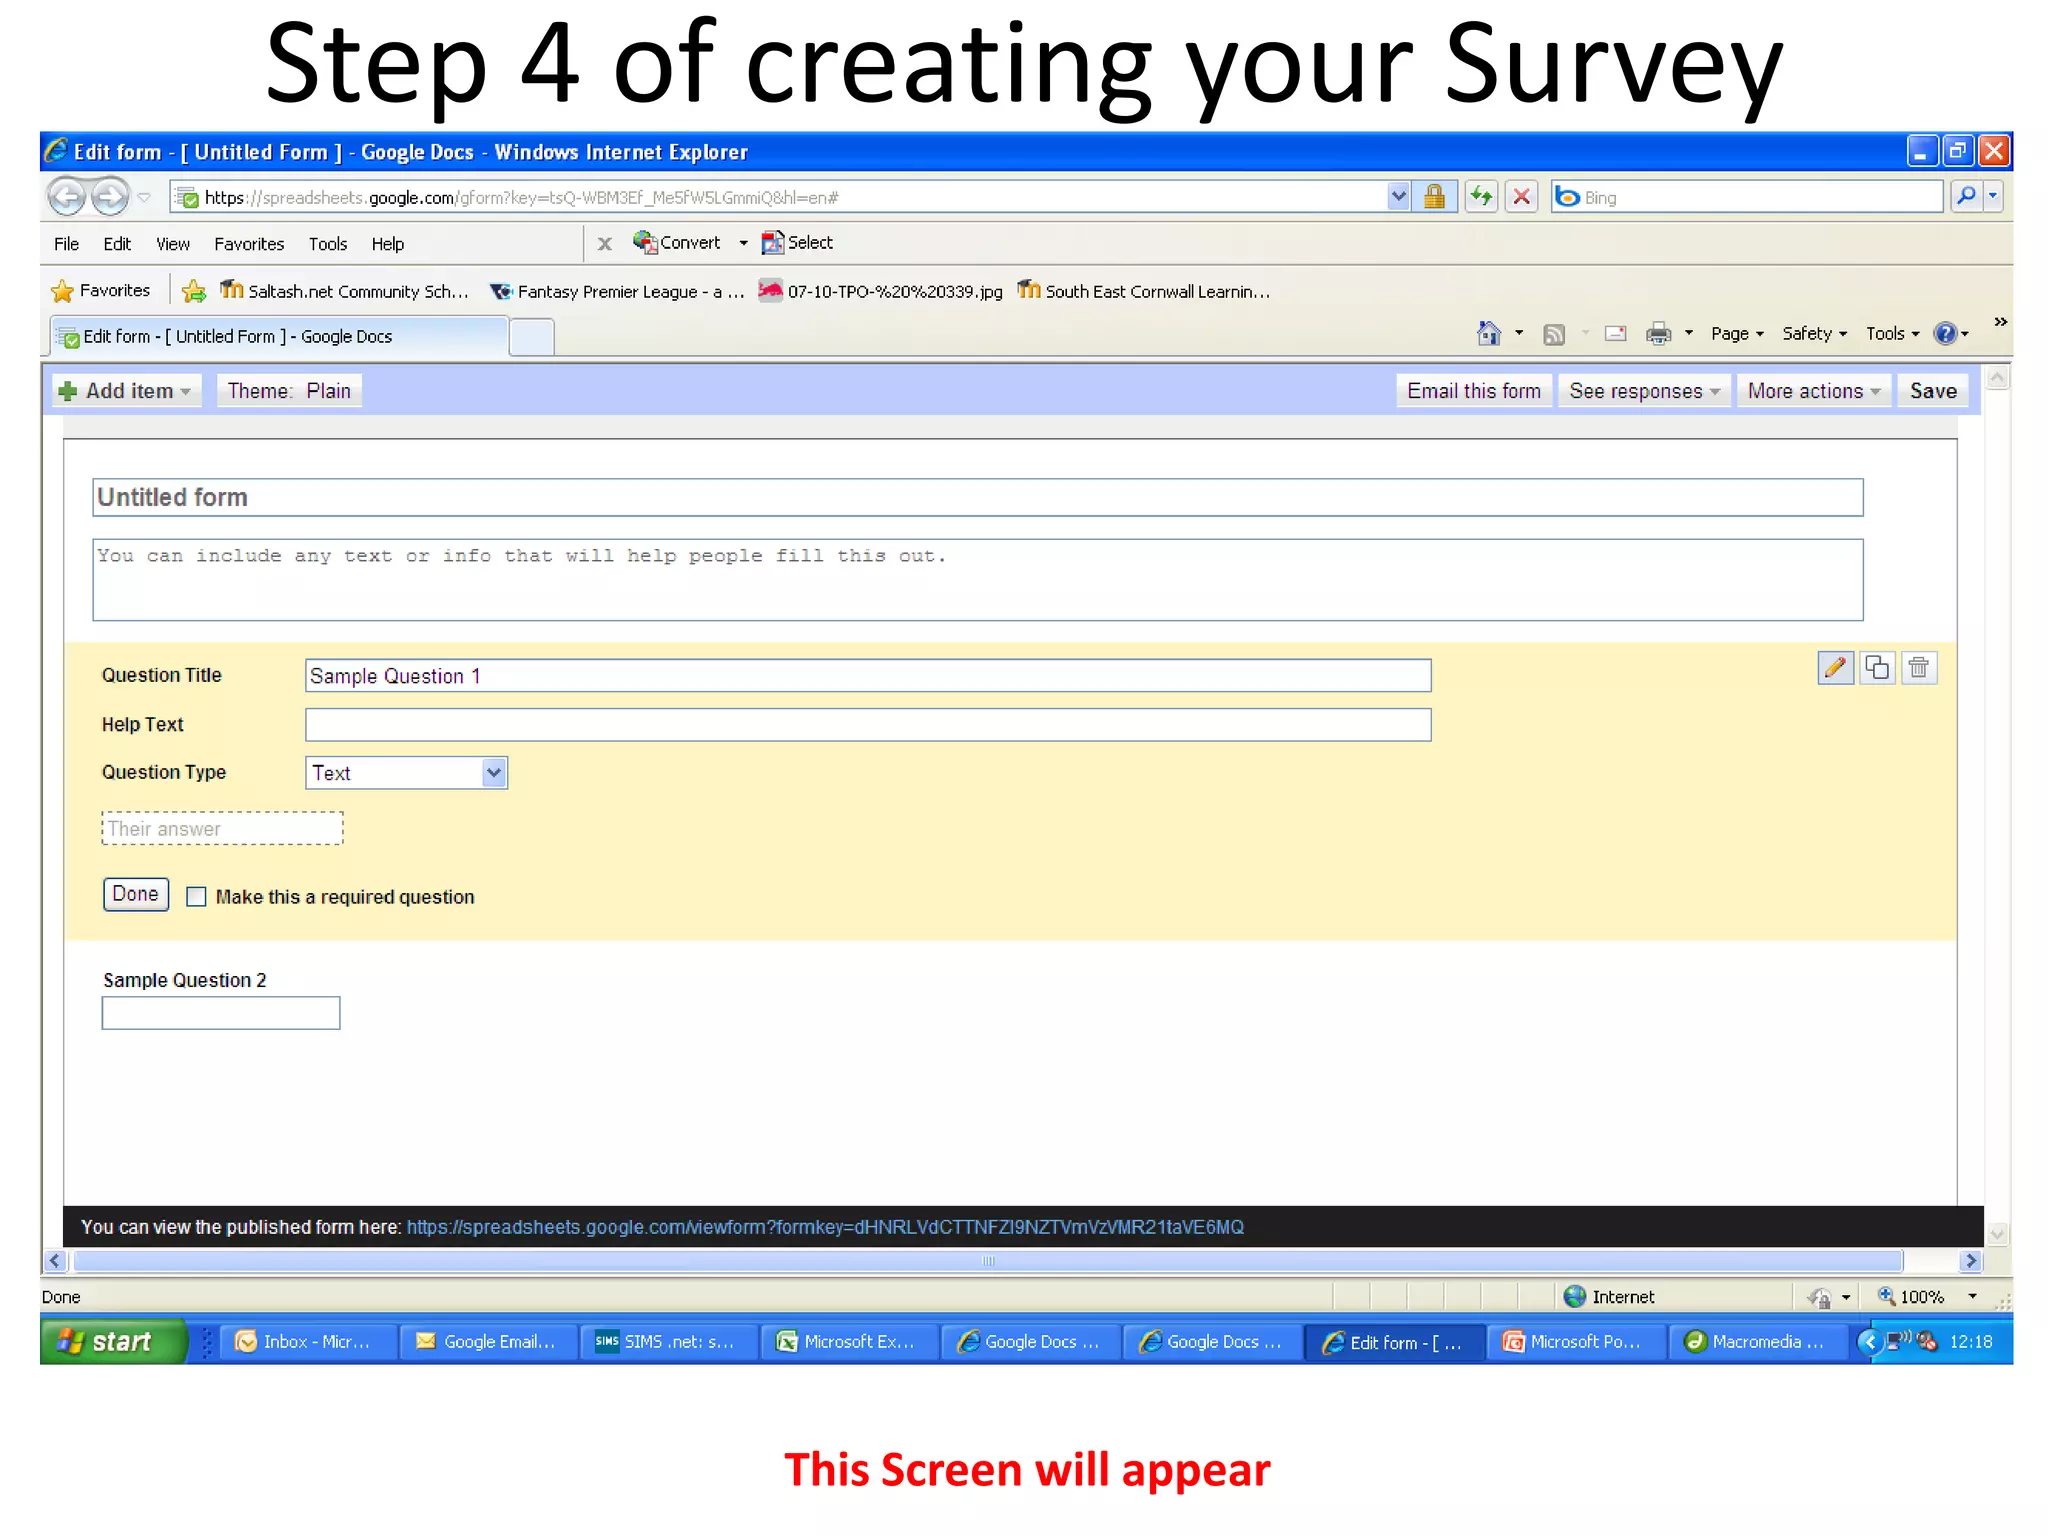
Task: Open the Edit menu
Action: [x=117, y=244]
